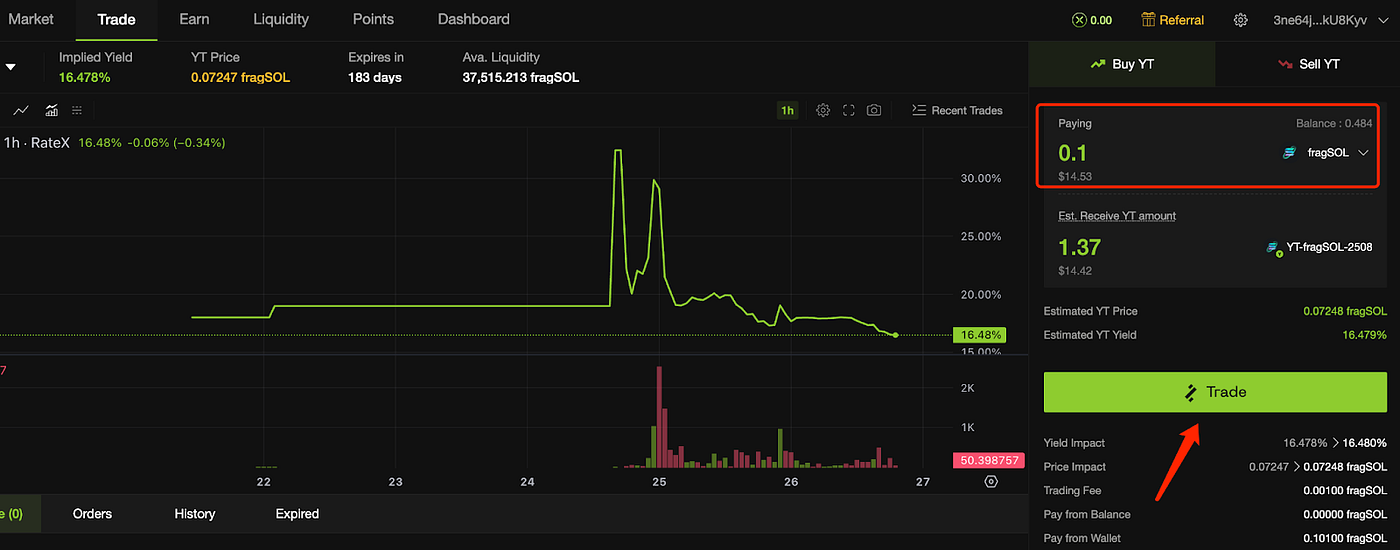Click the Implied Yield value 16.478%

(84, 77)
